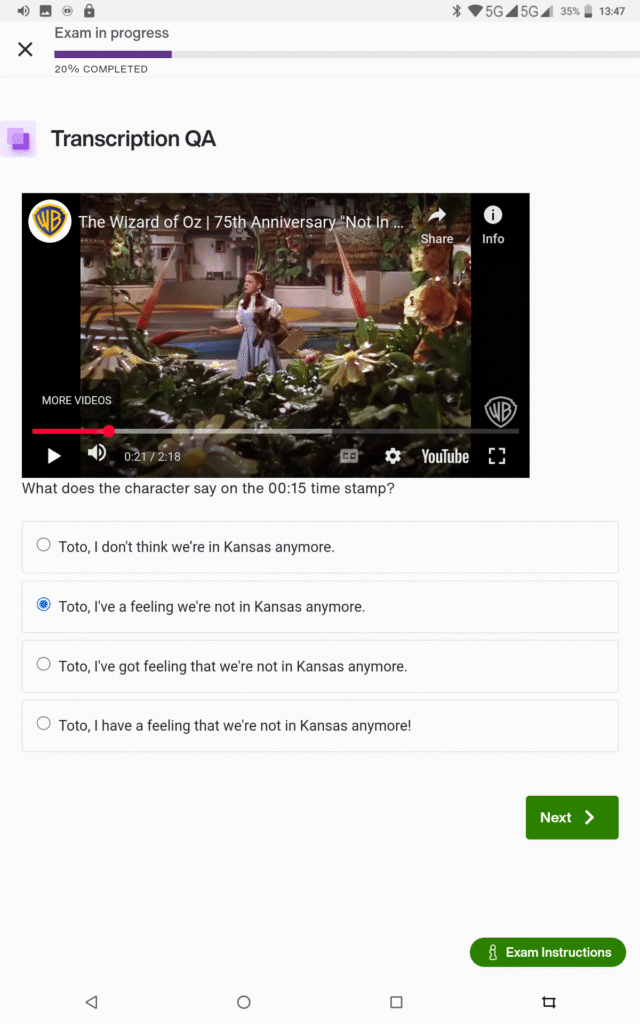Toggle closed captions CC icon

click(x=349, y=456)
